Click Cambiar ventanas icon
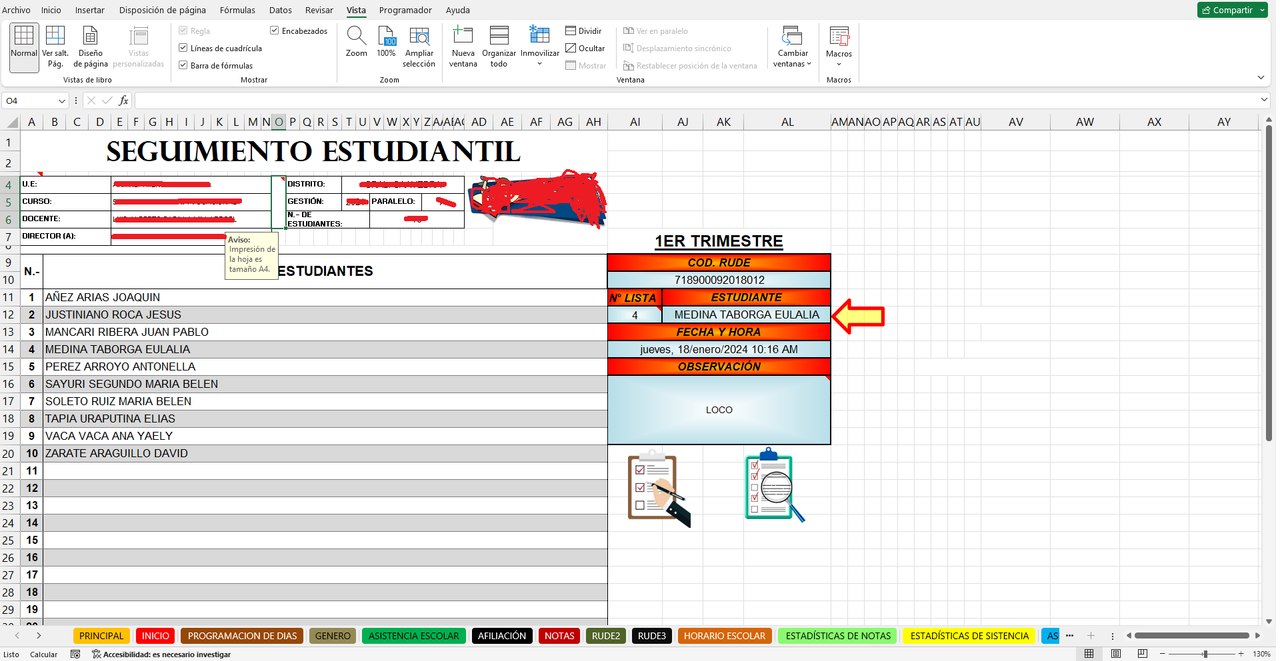1280x661 pixels. point(792,36)
